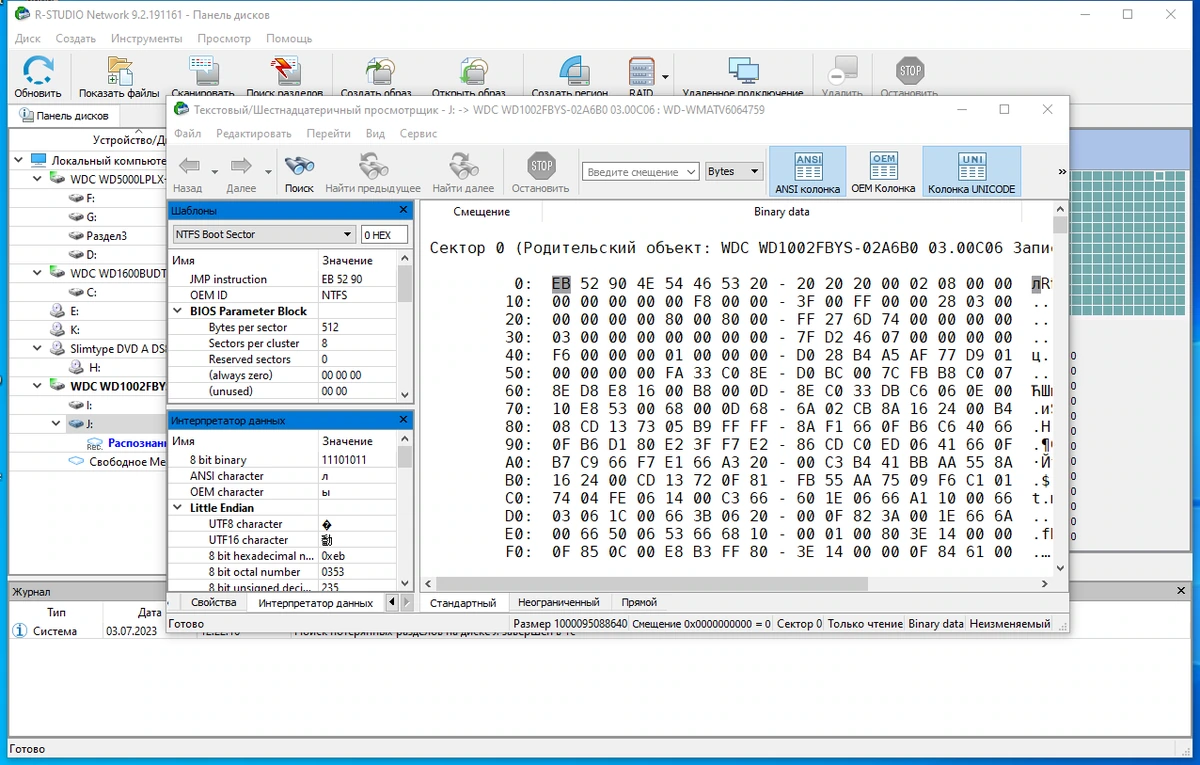Close the Шаблоны panel

pyautogui.click(x=403, y=210)
